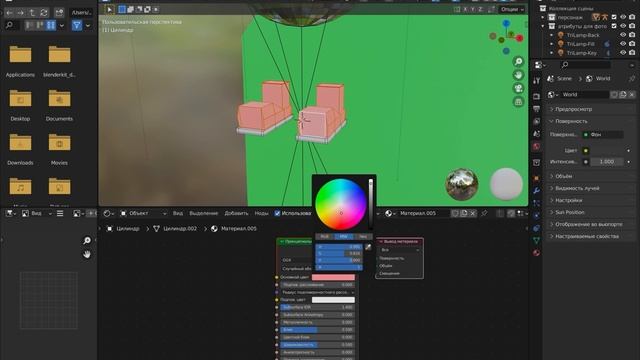Viewport: 640px width, 360px height.
Task: Click the Основной цвет pink color swatch
Action: tap(333, 277)
